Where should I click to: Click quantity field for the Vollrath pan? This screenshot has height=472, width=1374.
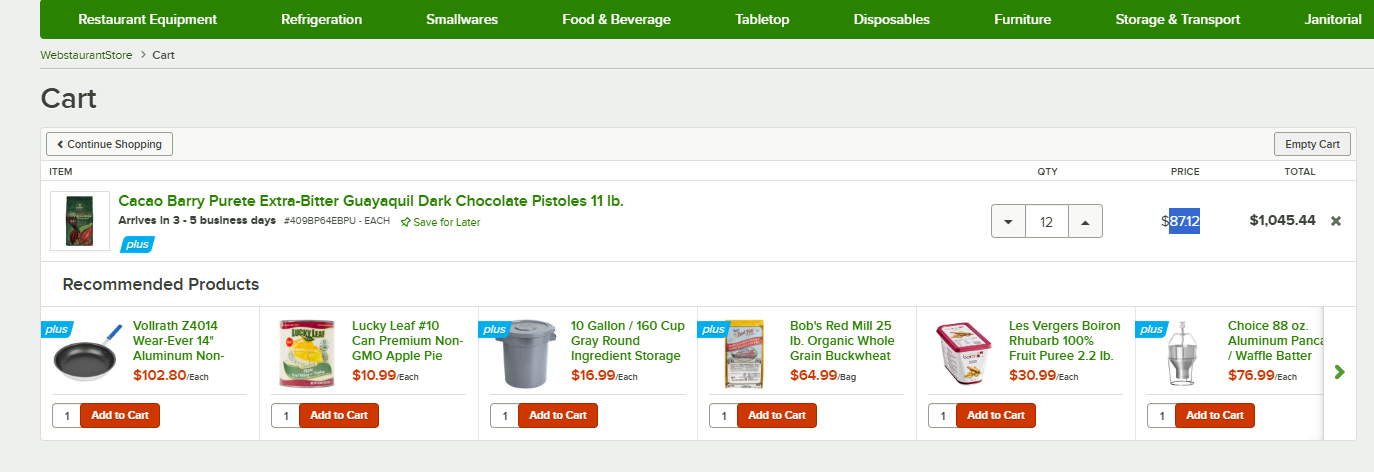pos(66,415)
